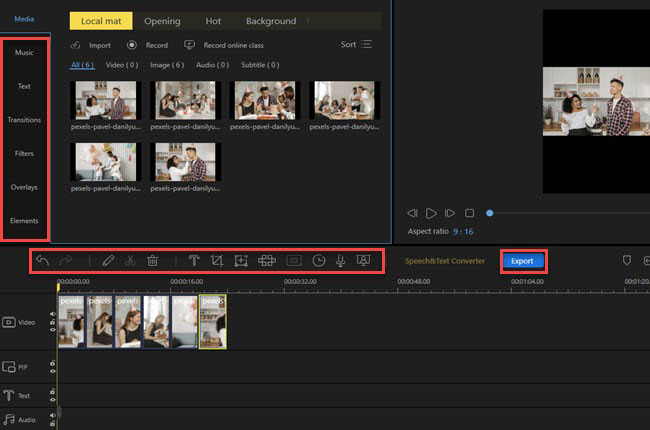Select the first media thumbnail in library
This screenshot has width=650, height=430.
[x=105, y=100]
